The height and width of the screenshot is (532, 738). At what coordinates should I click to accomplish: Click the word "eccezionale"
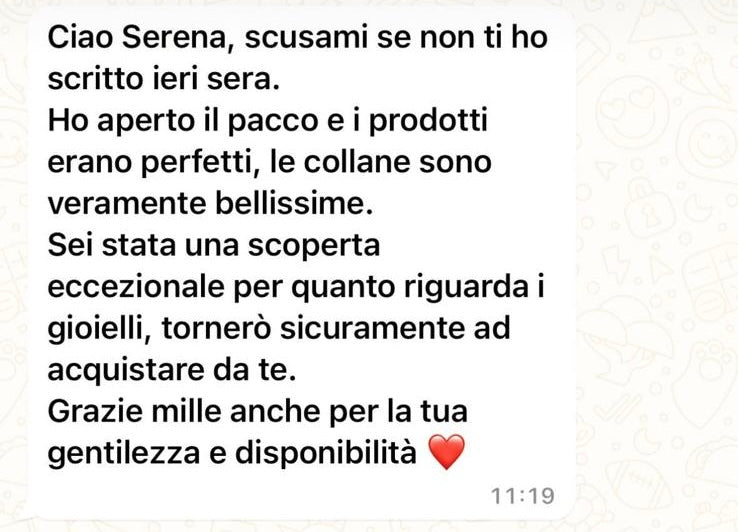(136, 287)
